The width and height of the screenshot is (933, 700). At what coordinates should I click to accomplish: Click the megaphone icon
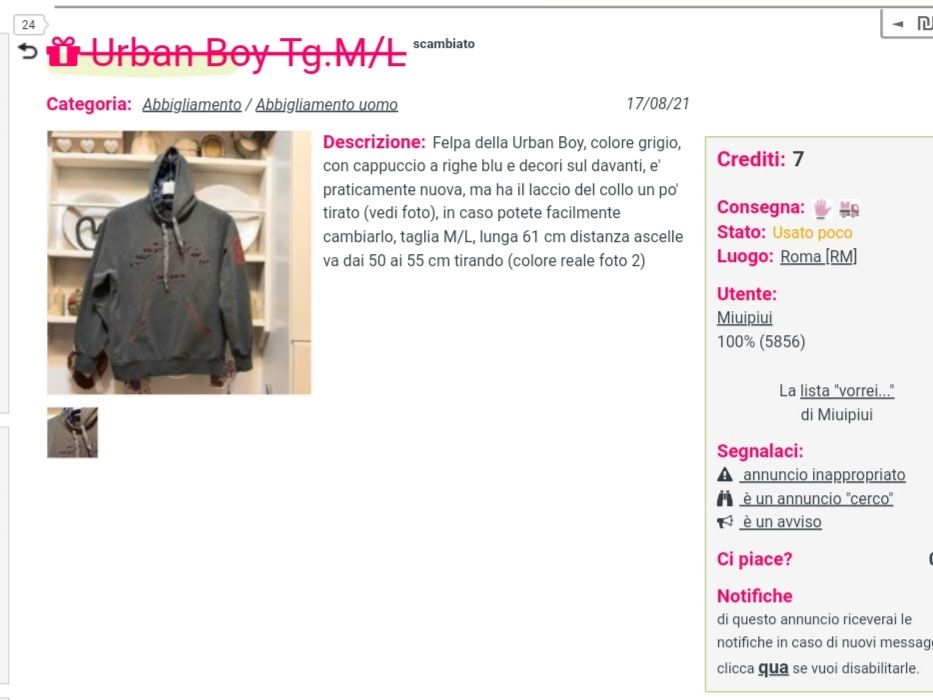coord(725,522)
